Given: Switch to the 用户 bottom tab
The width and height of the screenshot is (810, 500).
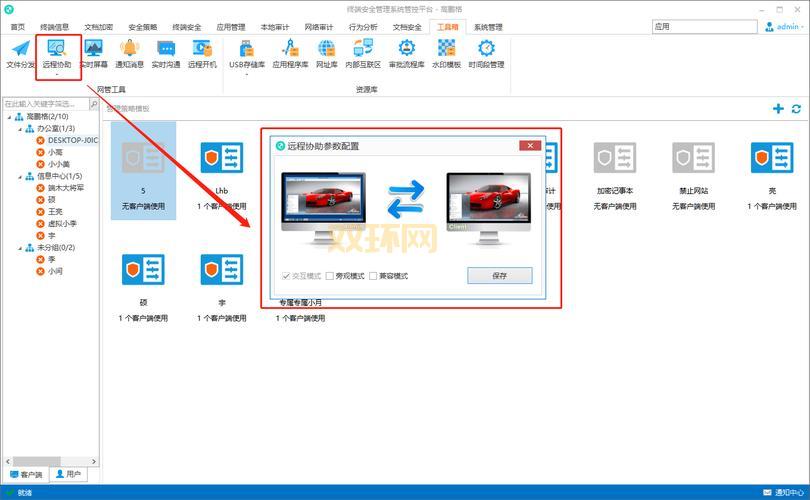Looking at the screenshot, I should (x=69, y=474).
